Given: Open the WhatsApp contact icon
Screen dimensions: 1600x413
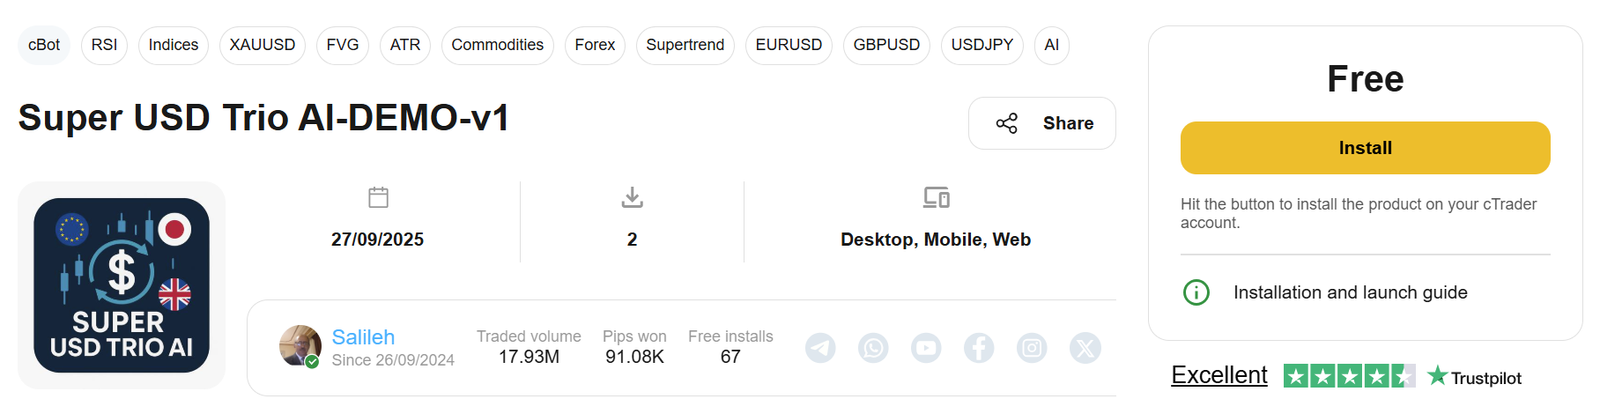Looking at the screenshot, I should point(873,348).
